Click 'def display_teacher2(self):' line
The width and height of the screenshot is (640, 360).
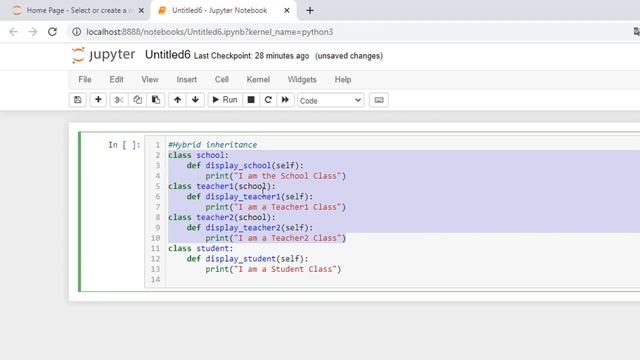[250, 228]
